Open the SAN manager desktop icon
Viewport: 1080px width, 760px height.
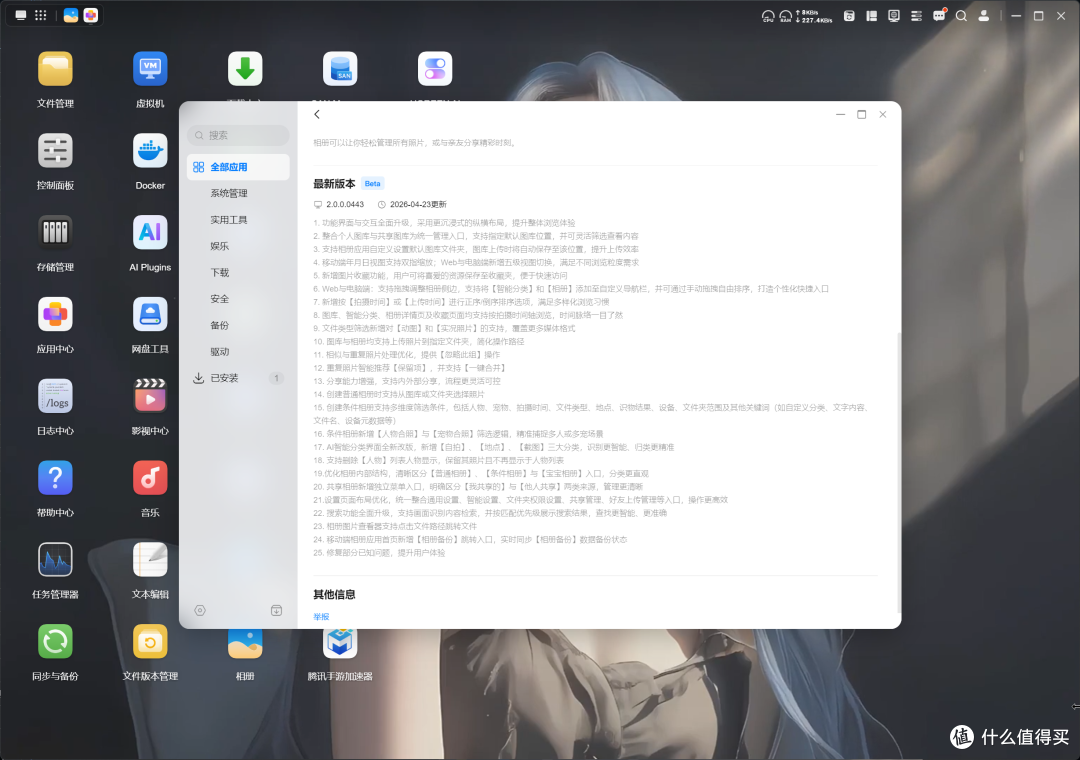click(x=340, y=69)
